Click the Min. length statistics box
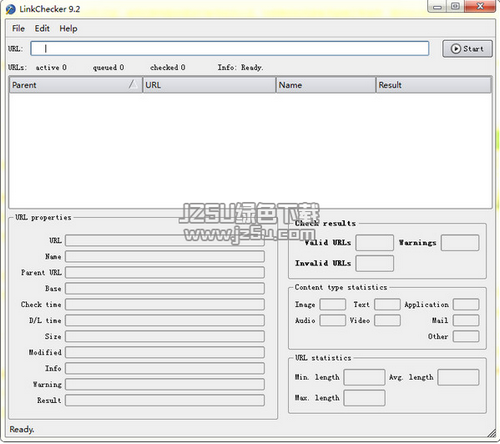500x444 pixels. point(364,377)
